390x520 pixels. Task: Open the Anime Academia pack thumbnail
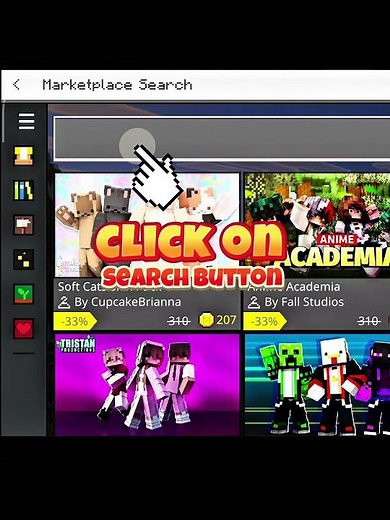[317, 225]
